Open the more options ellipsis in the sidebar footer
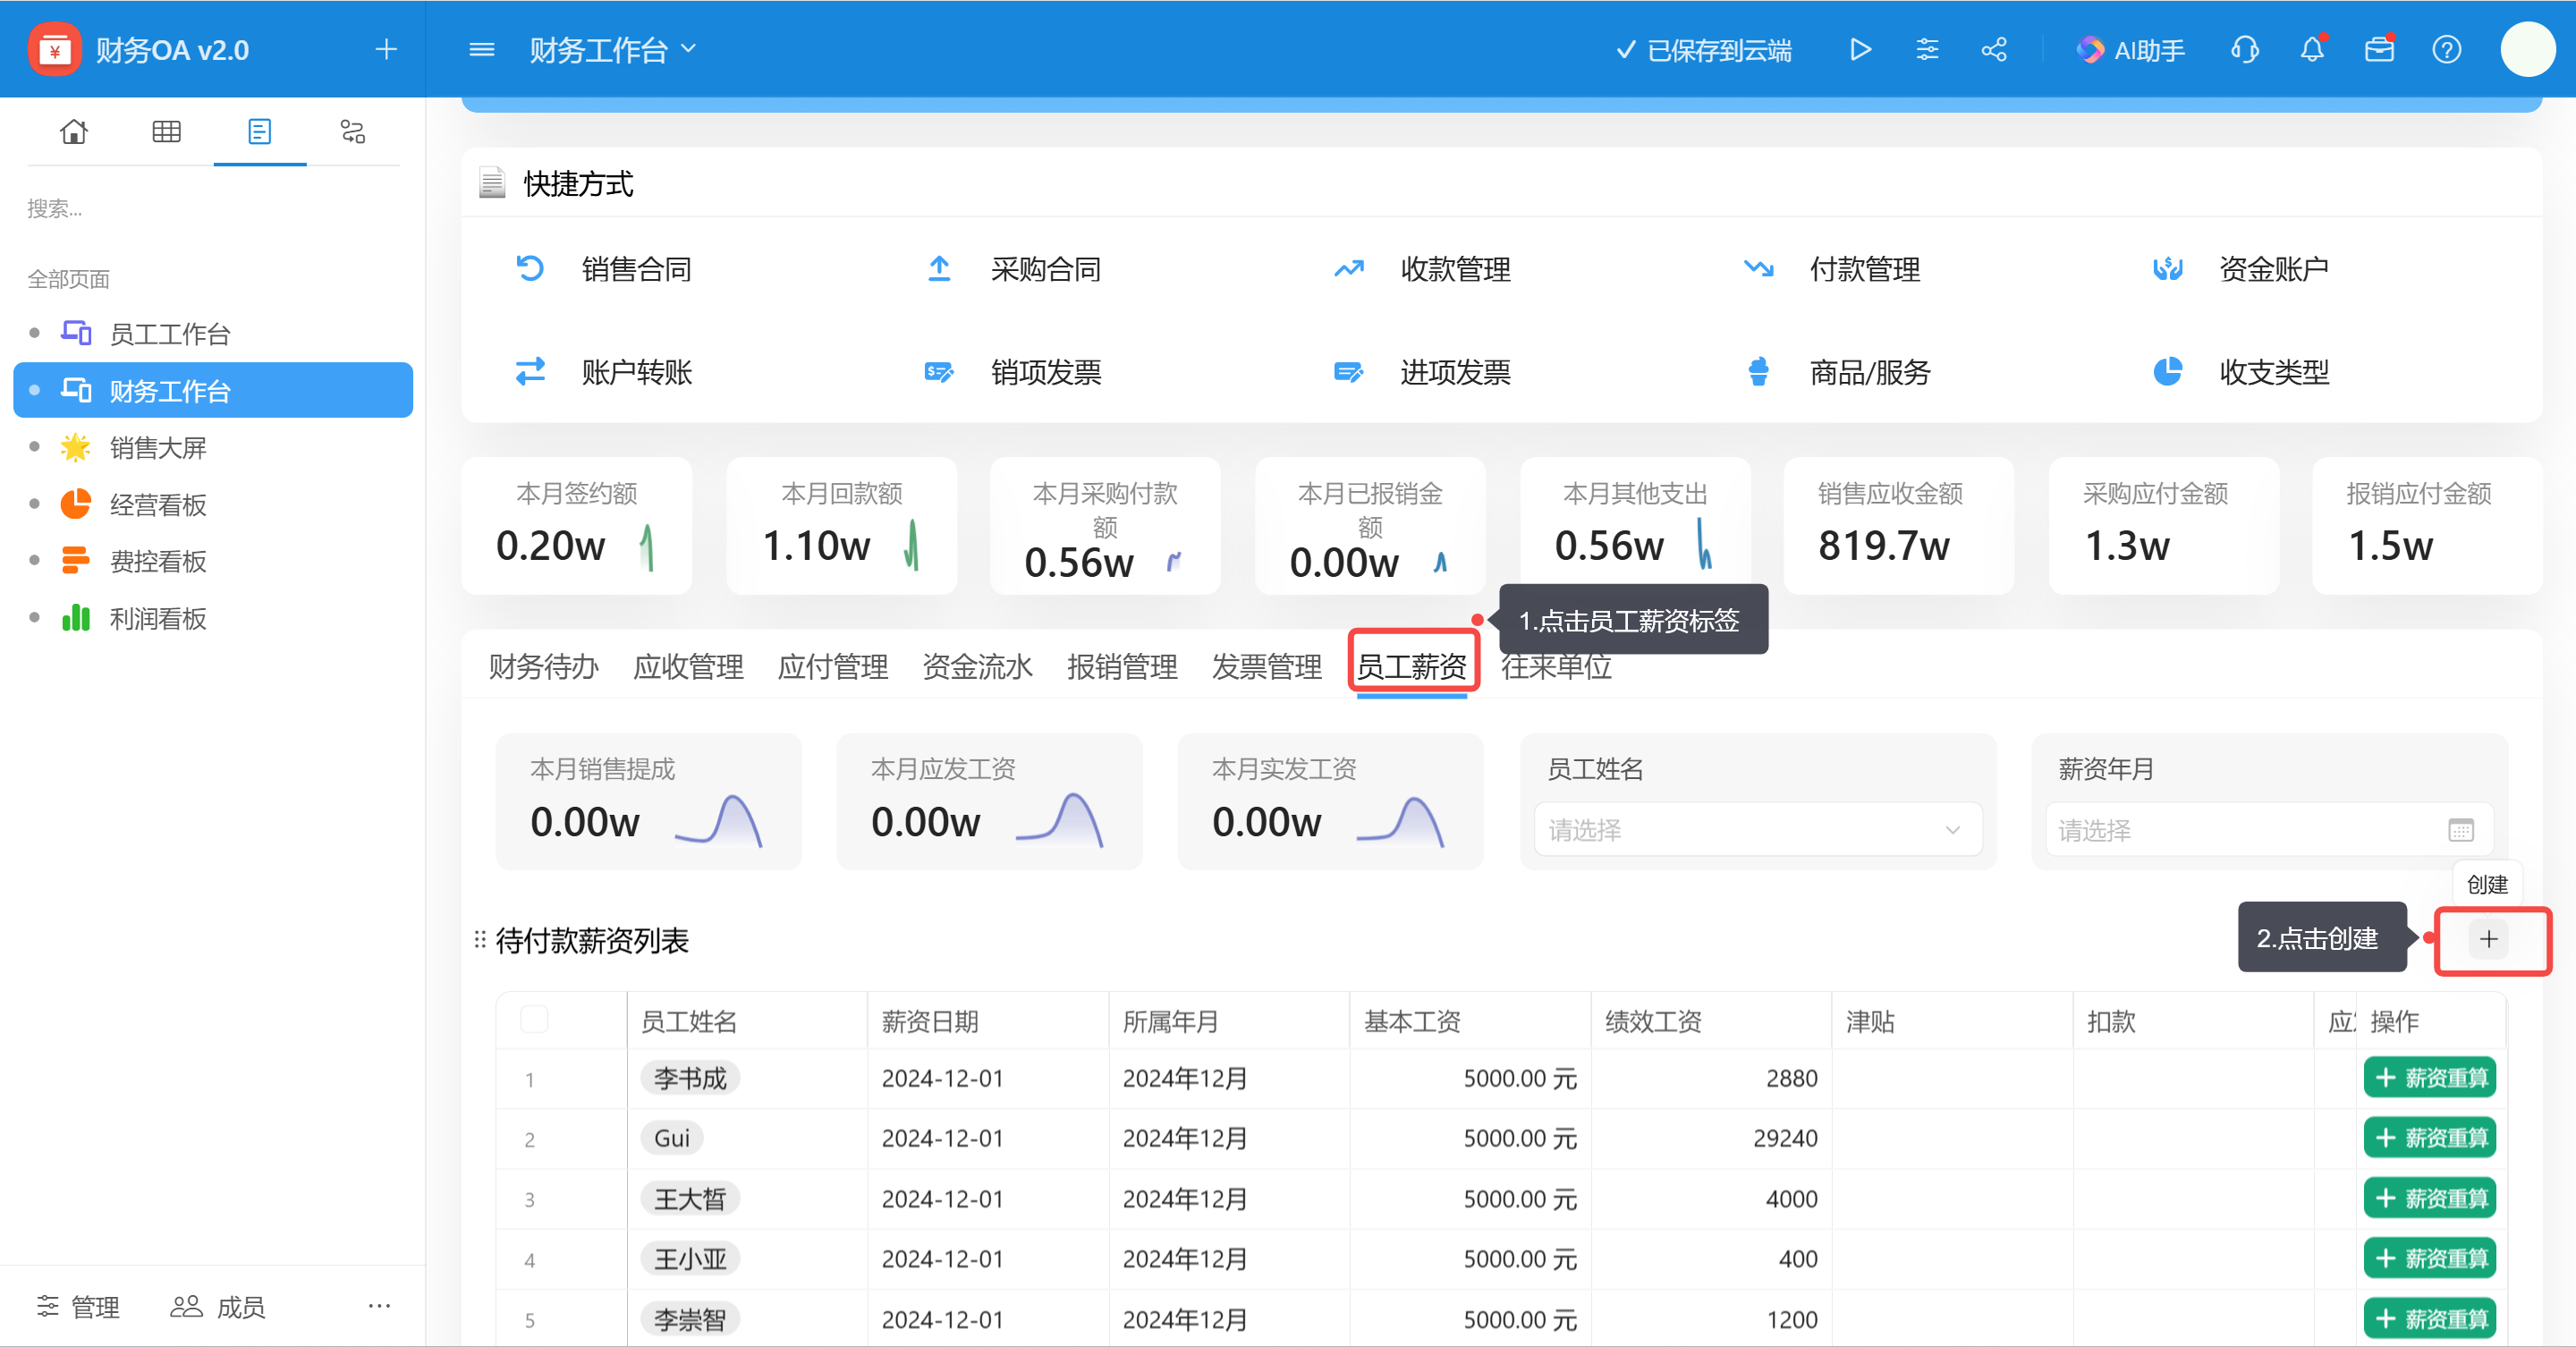The image size is (2576, 1347). pyautogui.click(x=379, y=1306)
